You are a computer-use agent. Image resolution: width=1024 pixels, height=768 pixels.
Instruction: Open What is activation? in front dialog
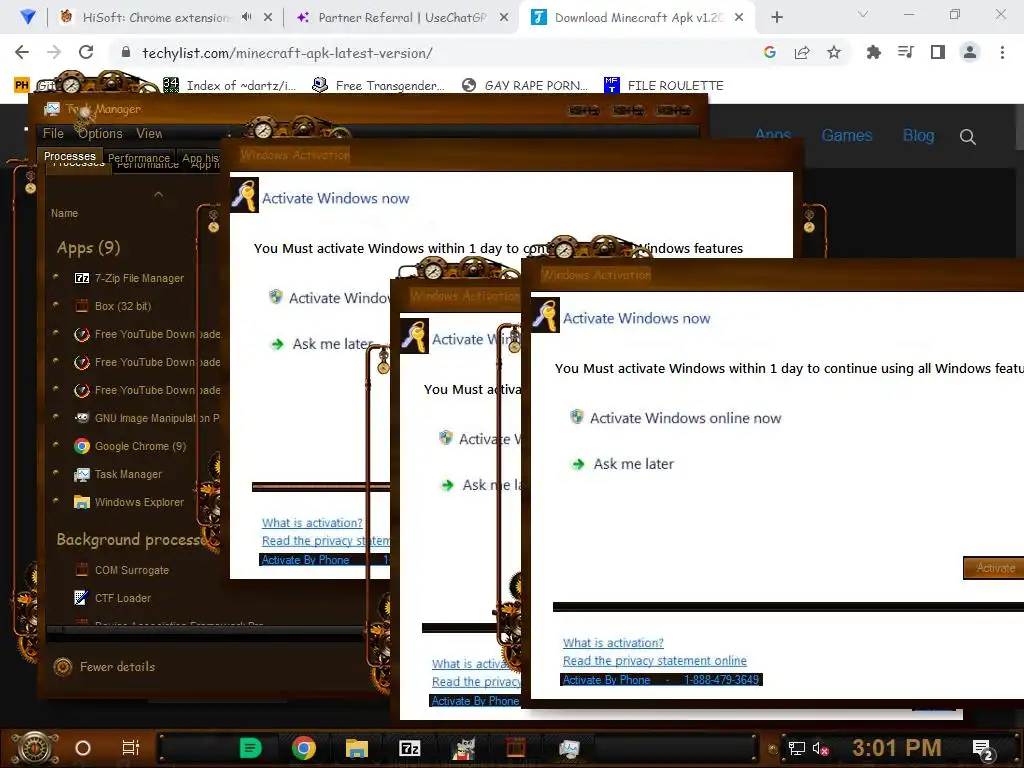tap(613, 643)
